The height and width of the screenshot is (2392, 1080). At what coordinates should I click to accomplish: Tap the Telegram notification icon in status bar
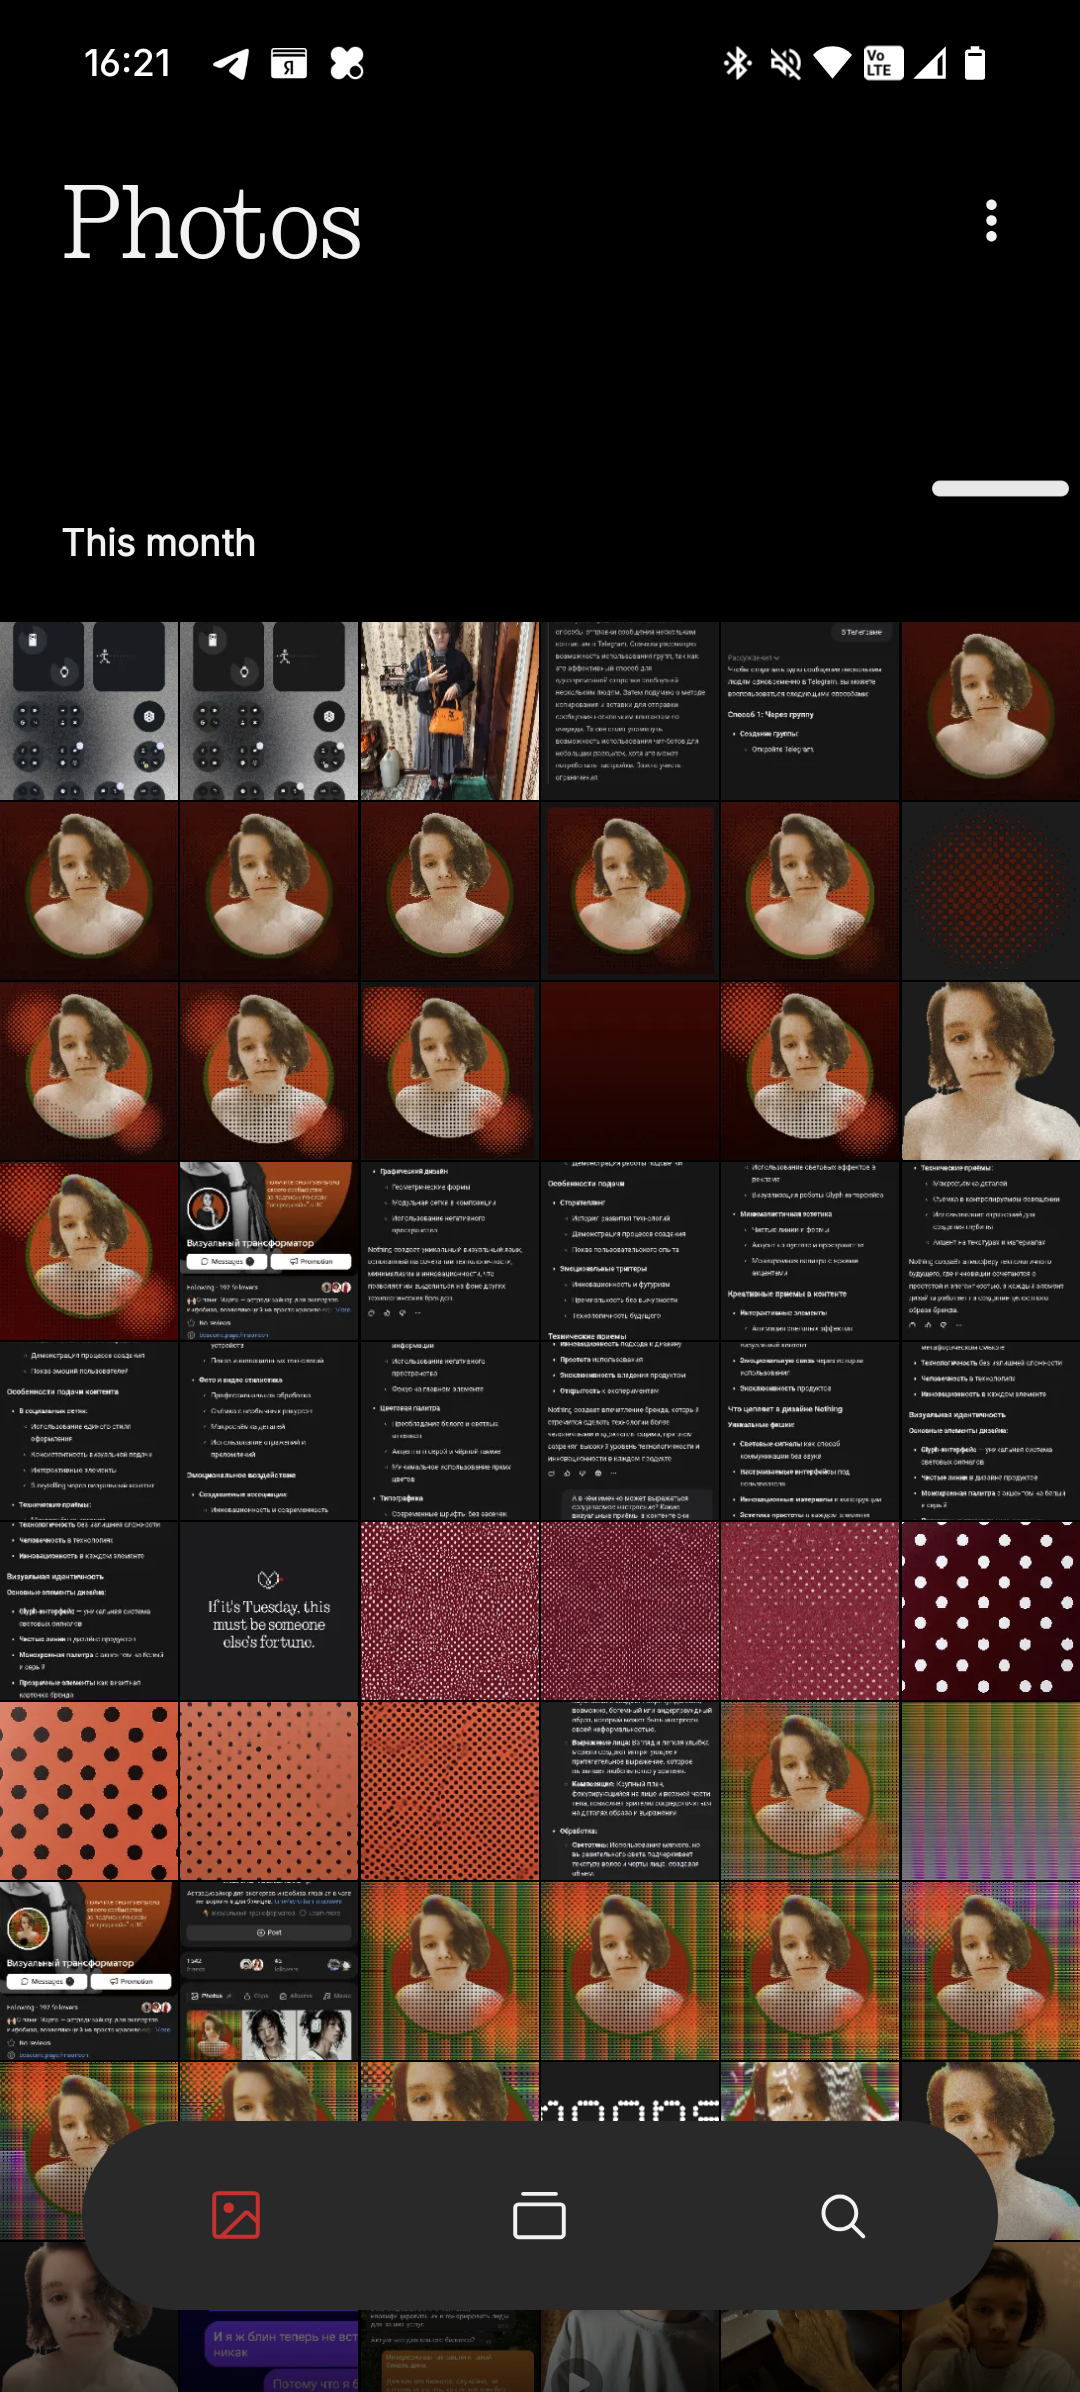coord(231,64)
